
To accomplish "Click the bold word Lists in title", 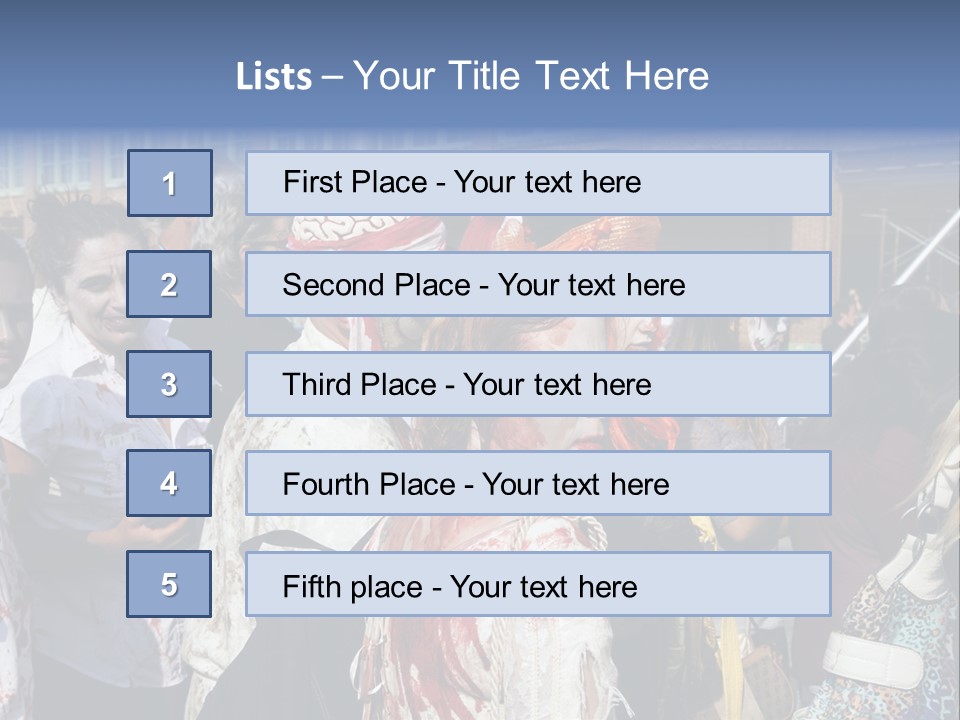I will point(274,77).
